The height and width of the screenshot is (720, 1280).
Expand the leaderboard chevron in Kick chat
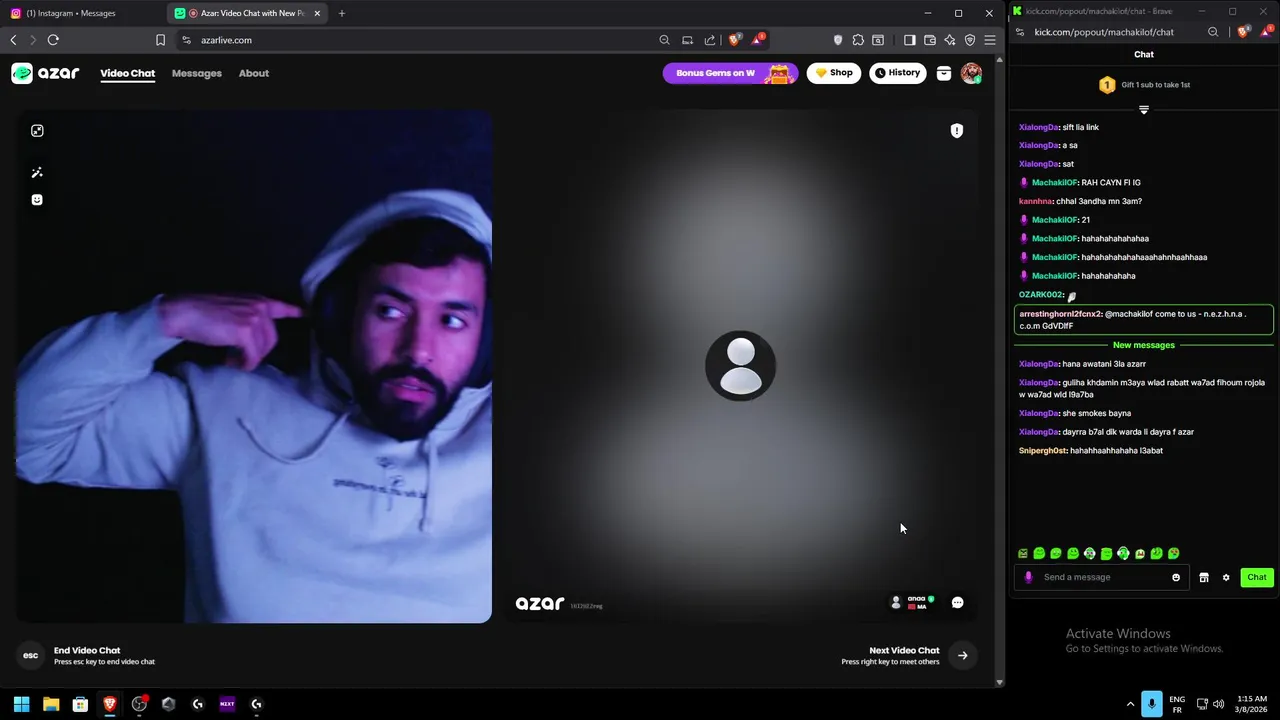click(1144, 109)
